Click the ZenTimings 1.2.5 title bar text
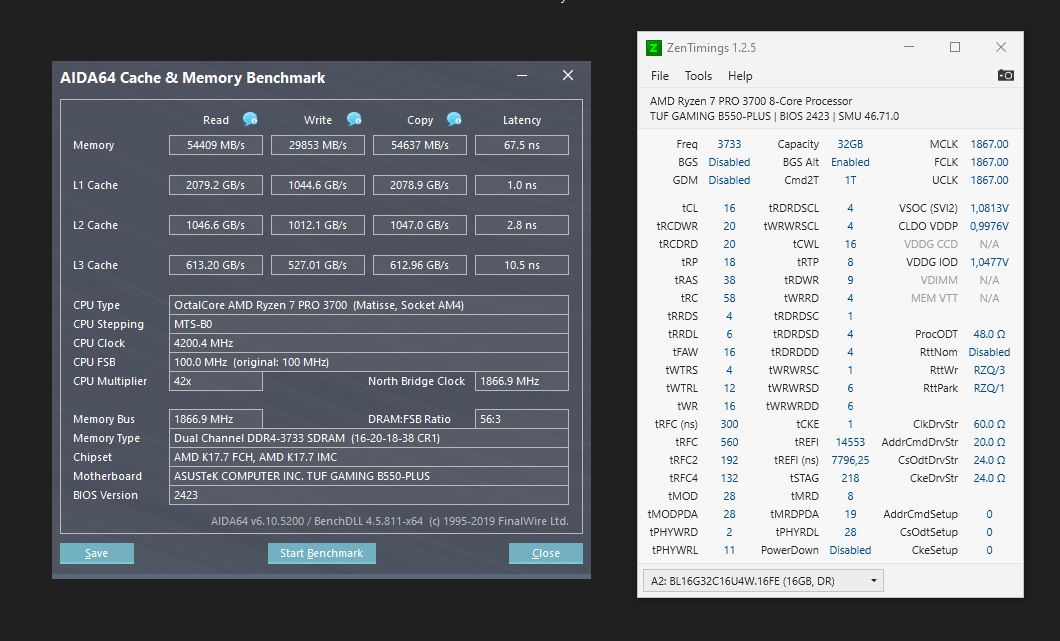The height and width of the screenshot is (641, 1060). click(x=711, y=47)
